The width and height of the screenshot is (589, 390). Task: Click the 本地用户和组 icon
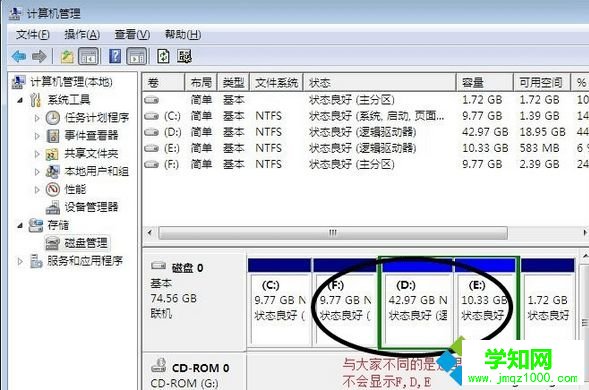[x=52, y=172]
